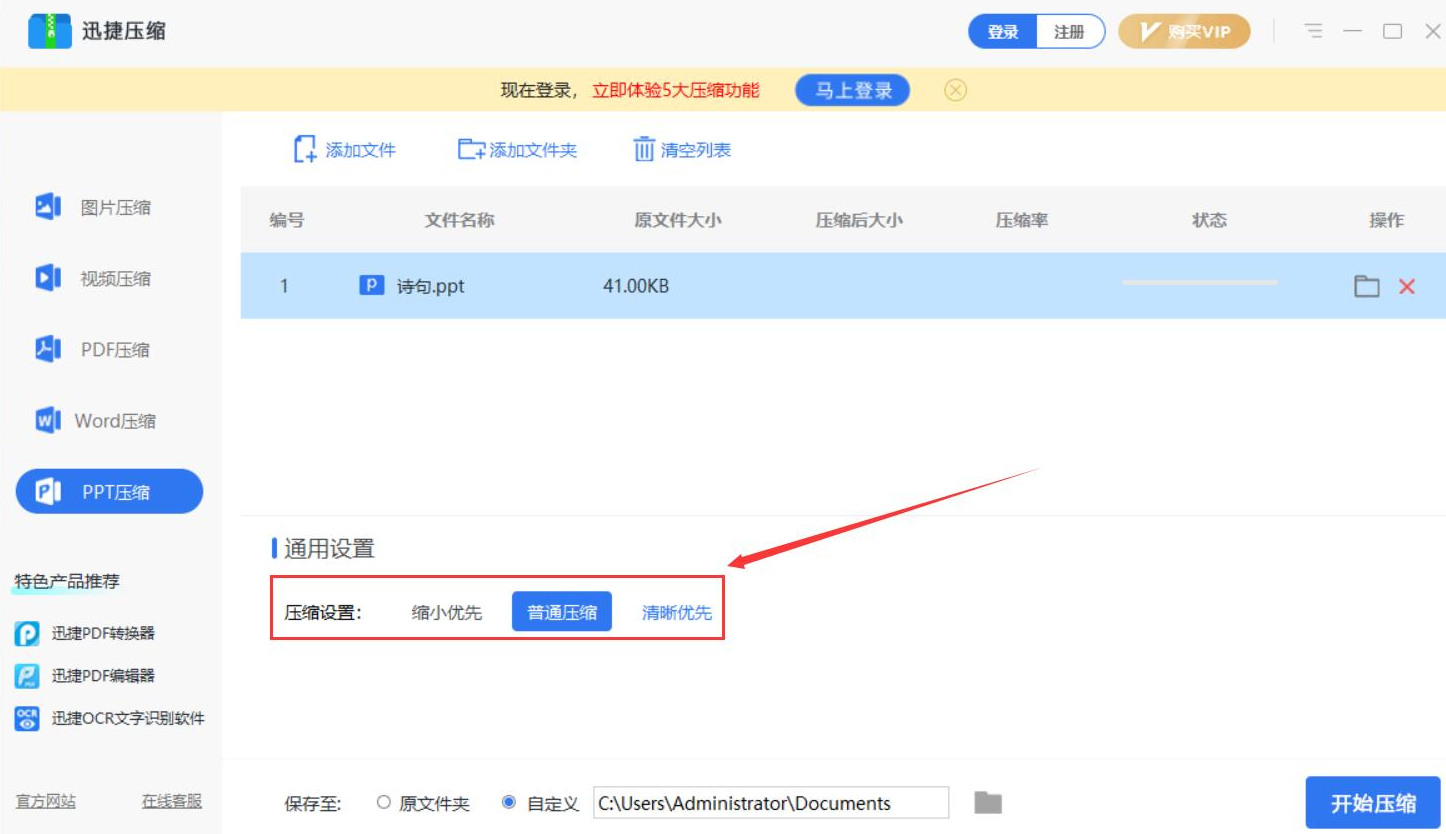The image size is (1446, 834).
Task: Switch to 图片压缩 tab
Action: click(x=110, y=207)
